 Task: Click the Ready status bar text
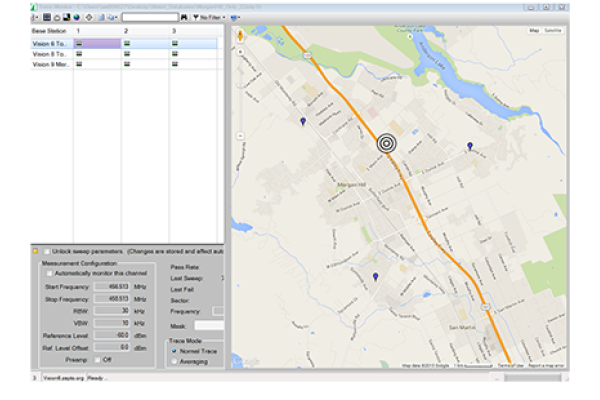[x=97, y=378]
